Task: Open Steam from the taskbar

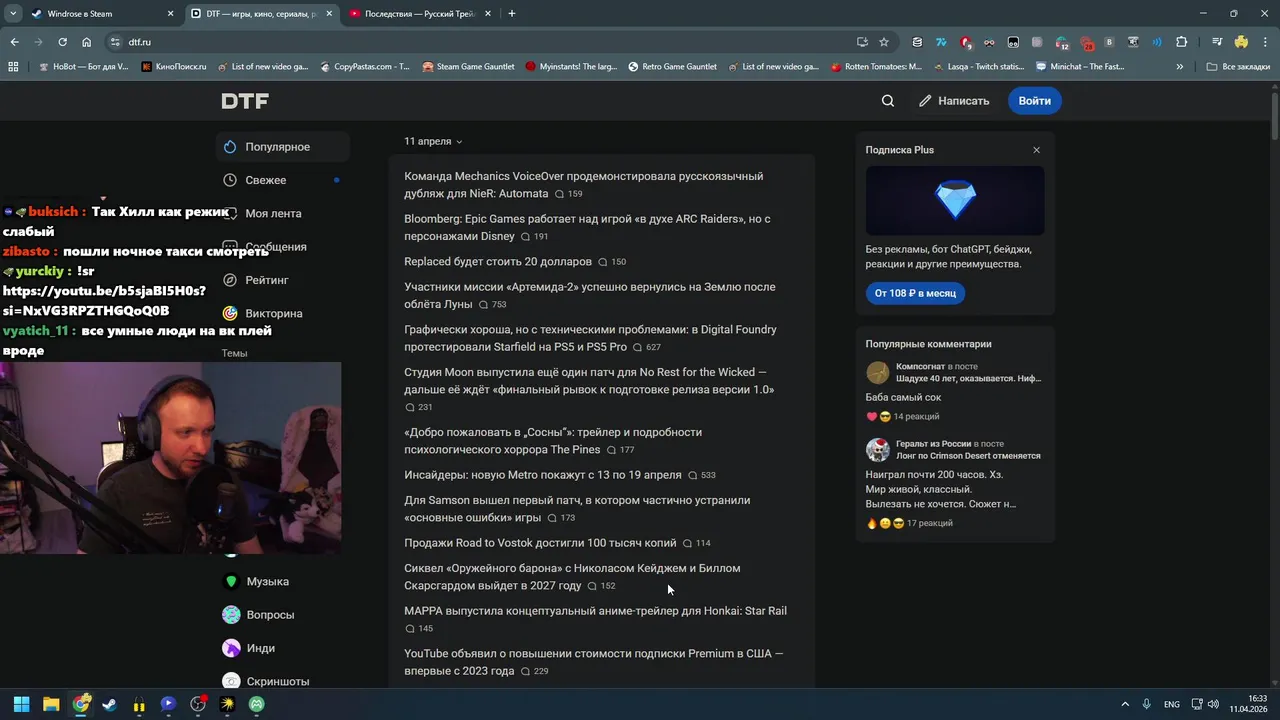Action: point(110,704)
